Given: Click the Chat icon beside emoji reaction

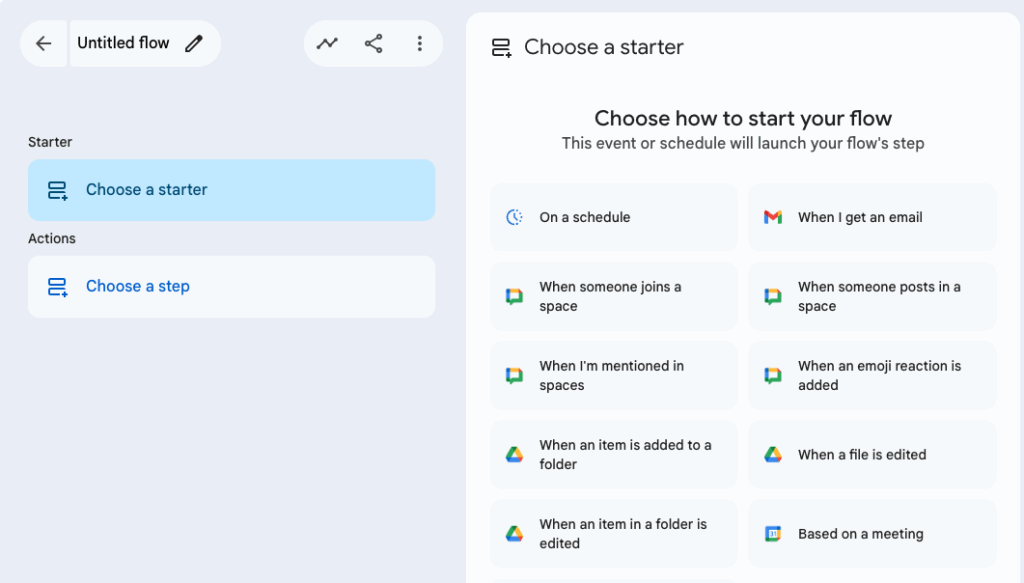Looking at the screenshot, I should click(773, 376).
